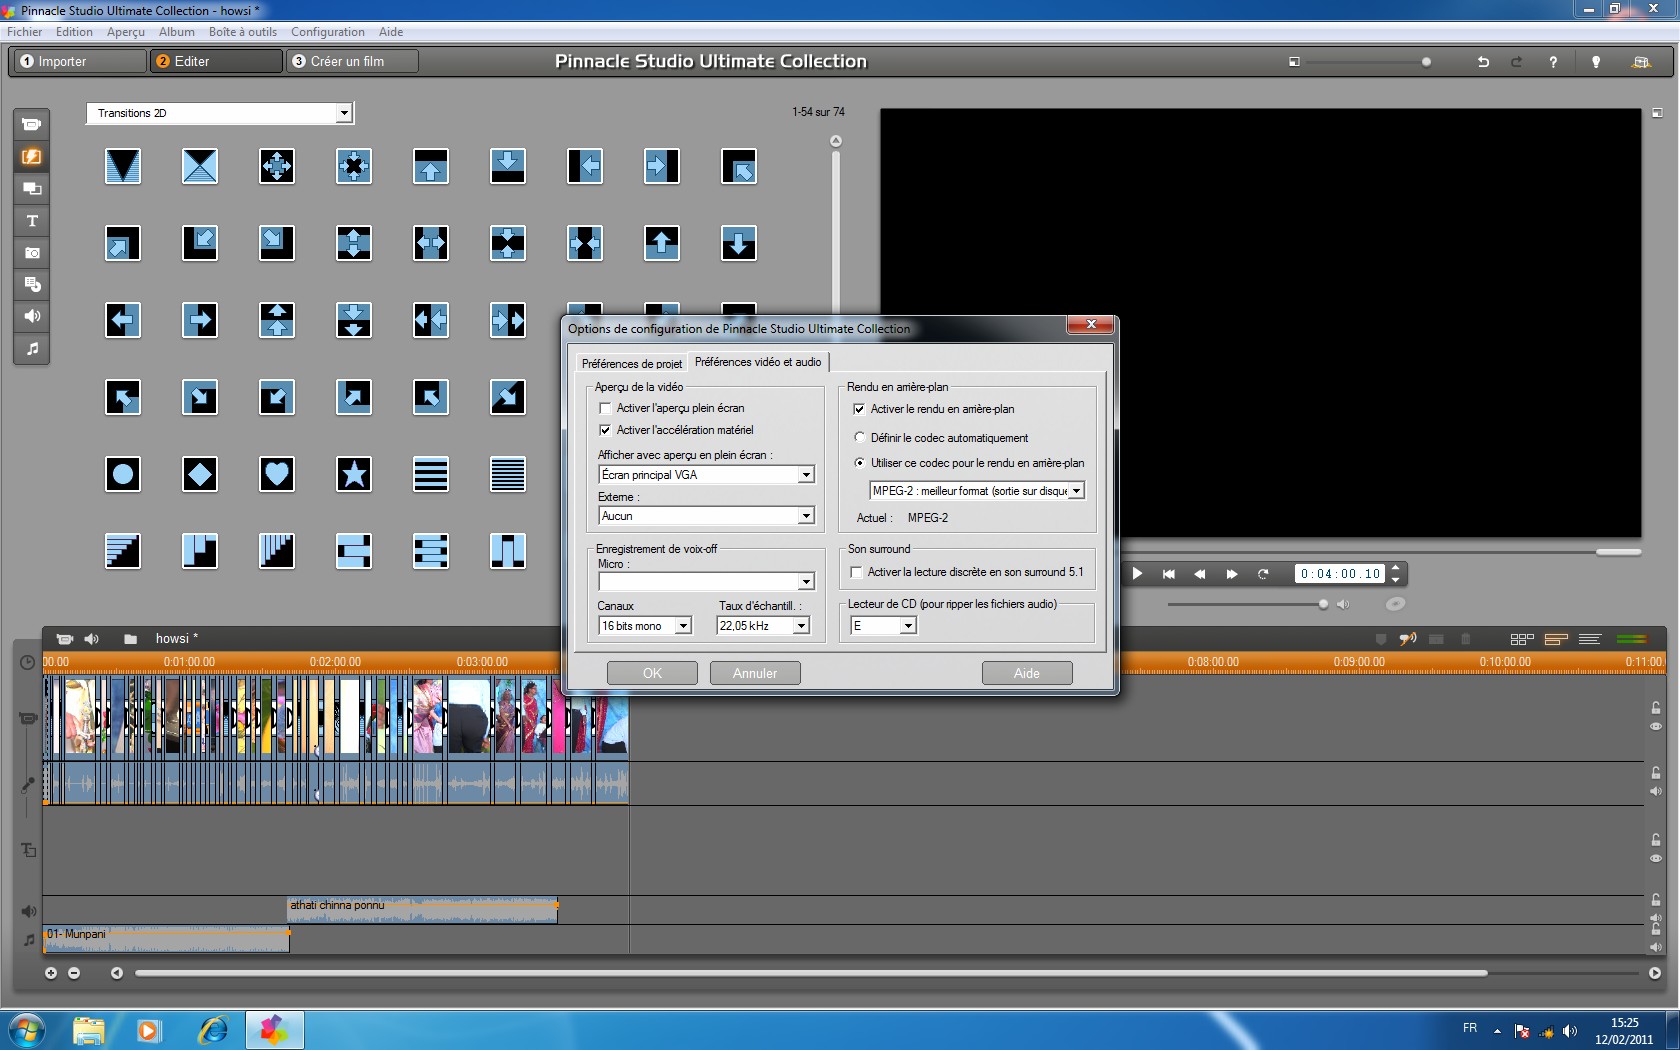This screenshot has width=1680, height=1050.
Task: Open the still photos album camera icon
Action: [x=32, y=252]
